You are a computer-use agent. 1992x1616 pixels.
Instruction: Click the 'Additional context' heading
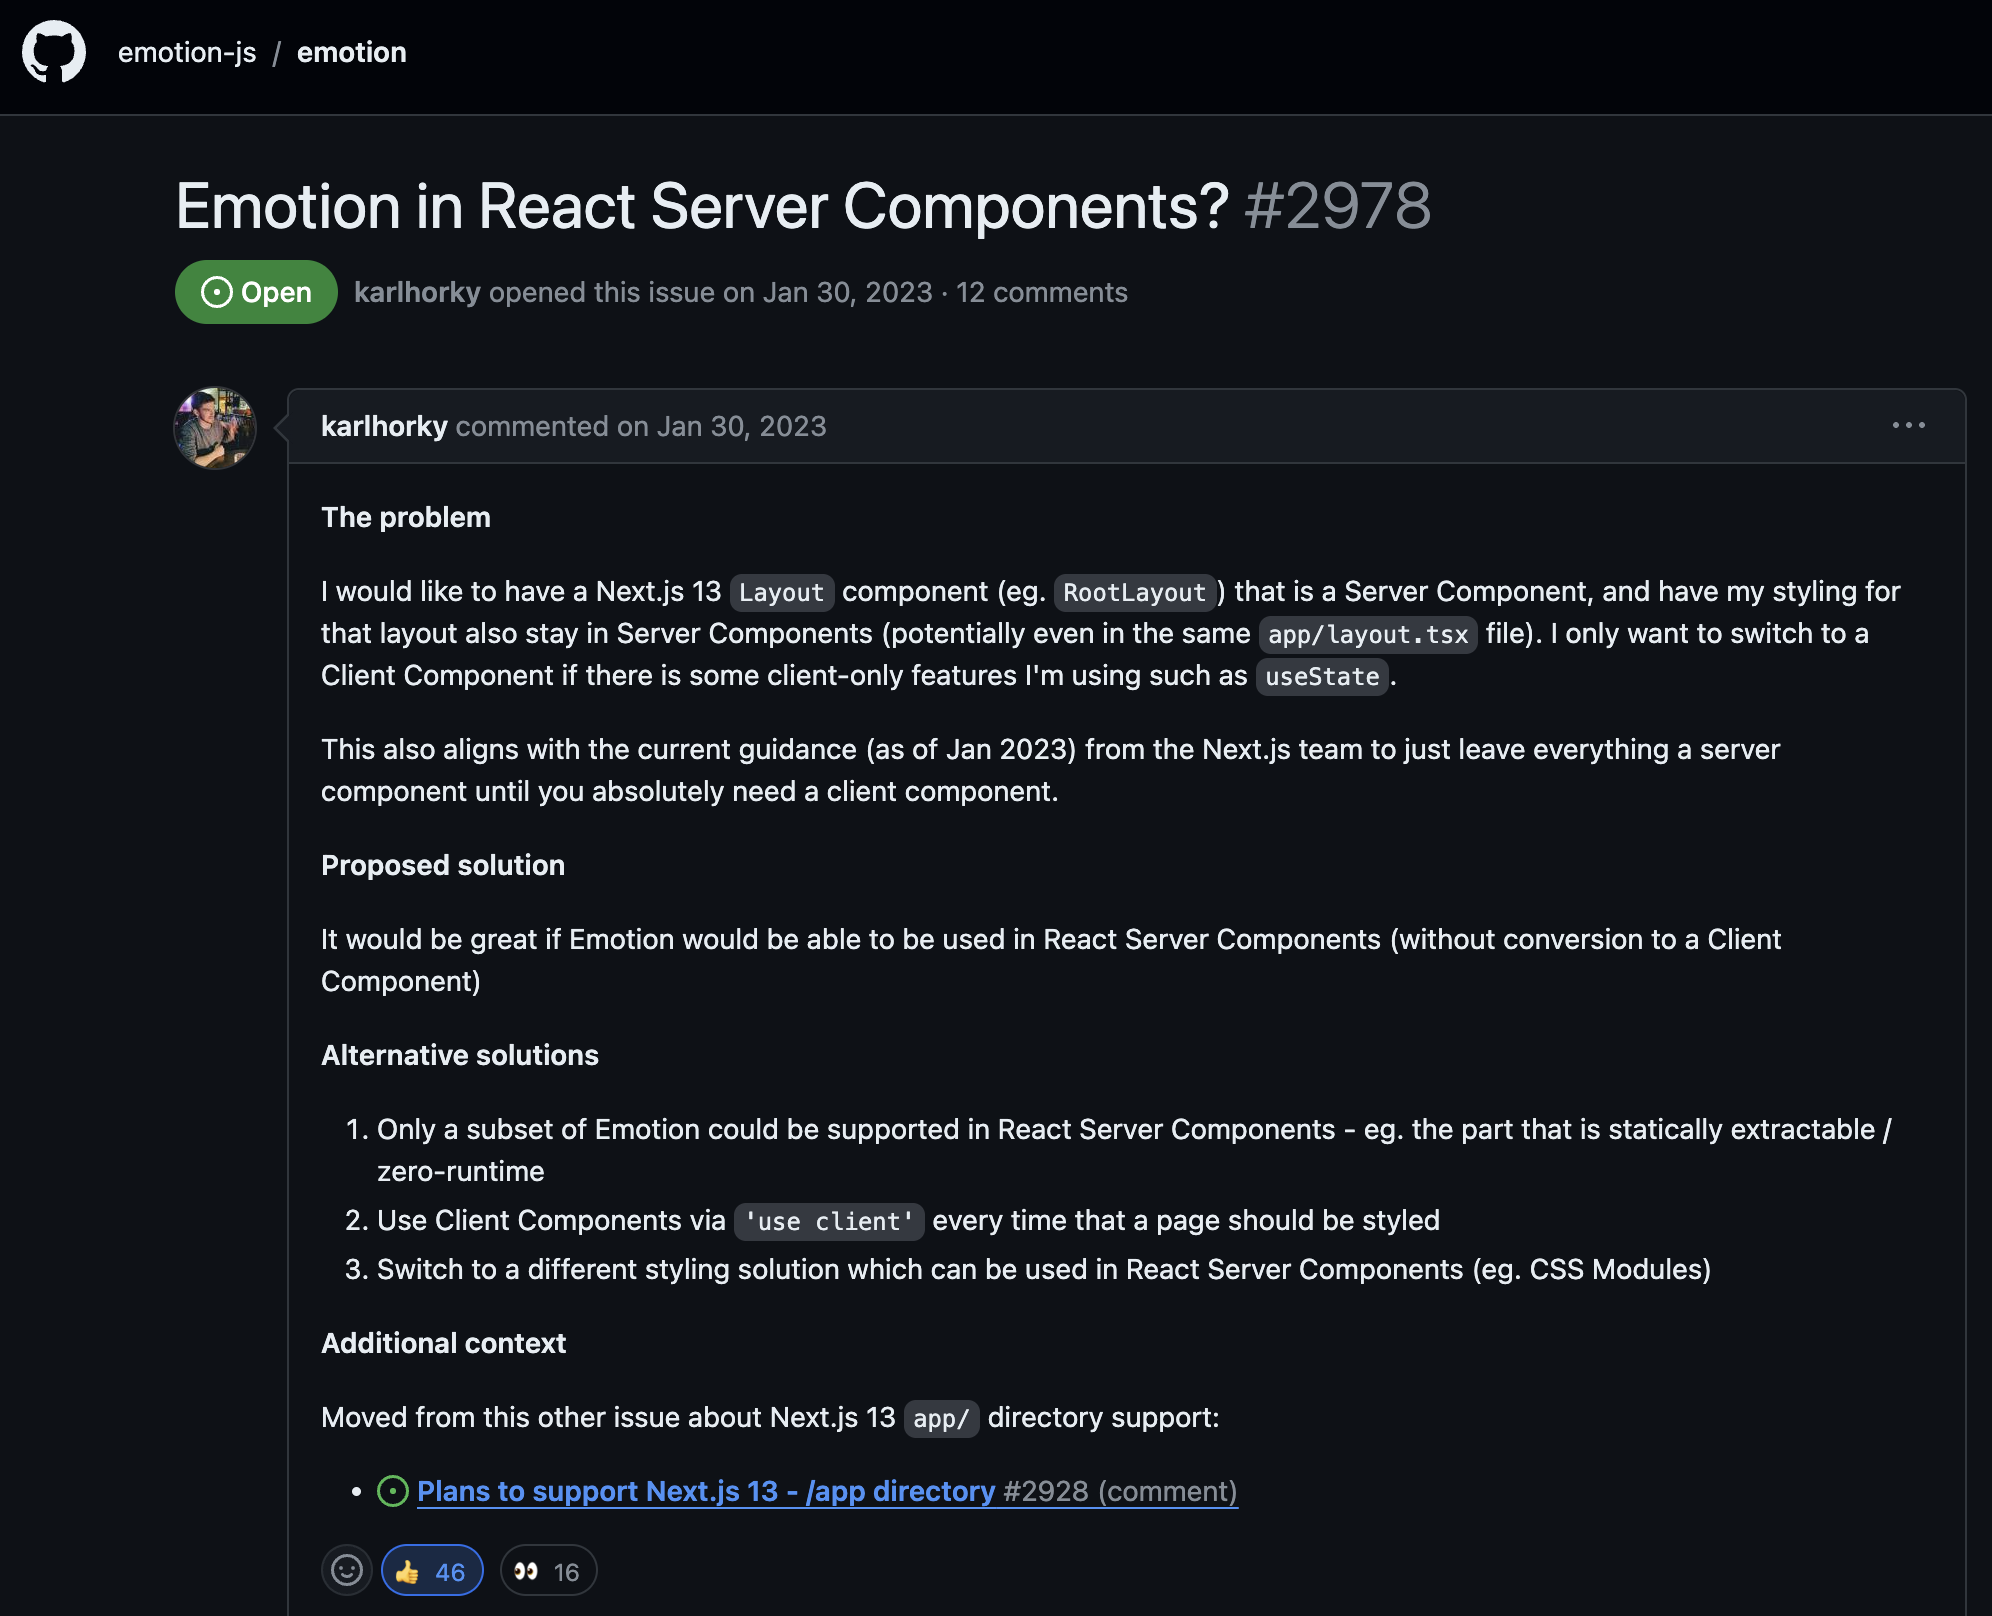[x=444, y=1343]
